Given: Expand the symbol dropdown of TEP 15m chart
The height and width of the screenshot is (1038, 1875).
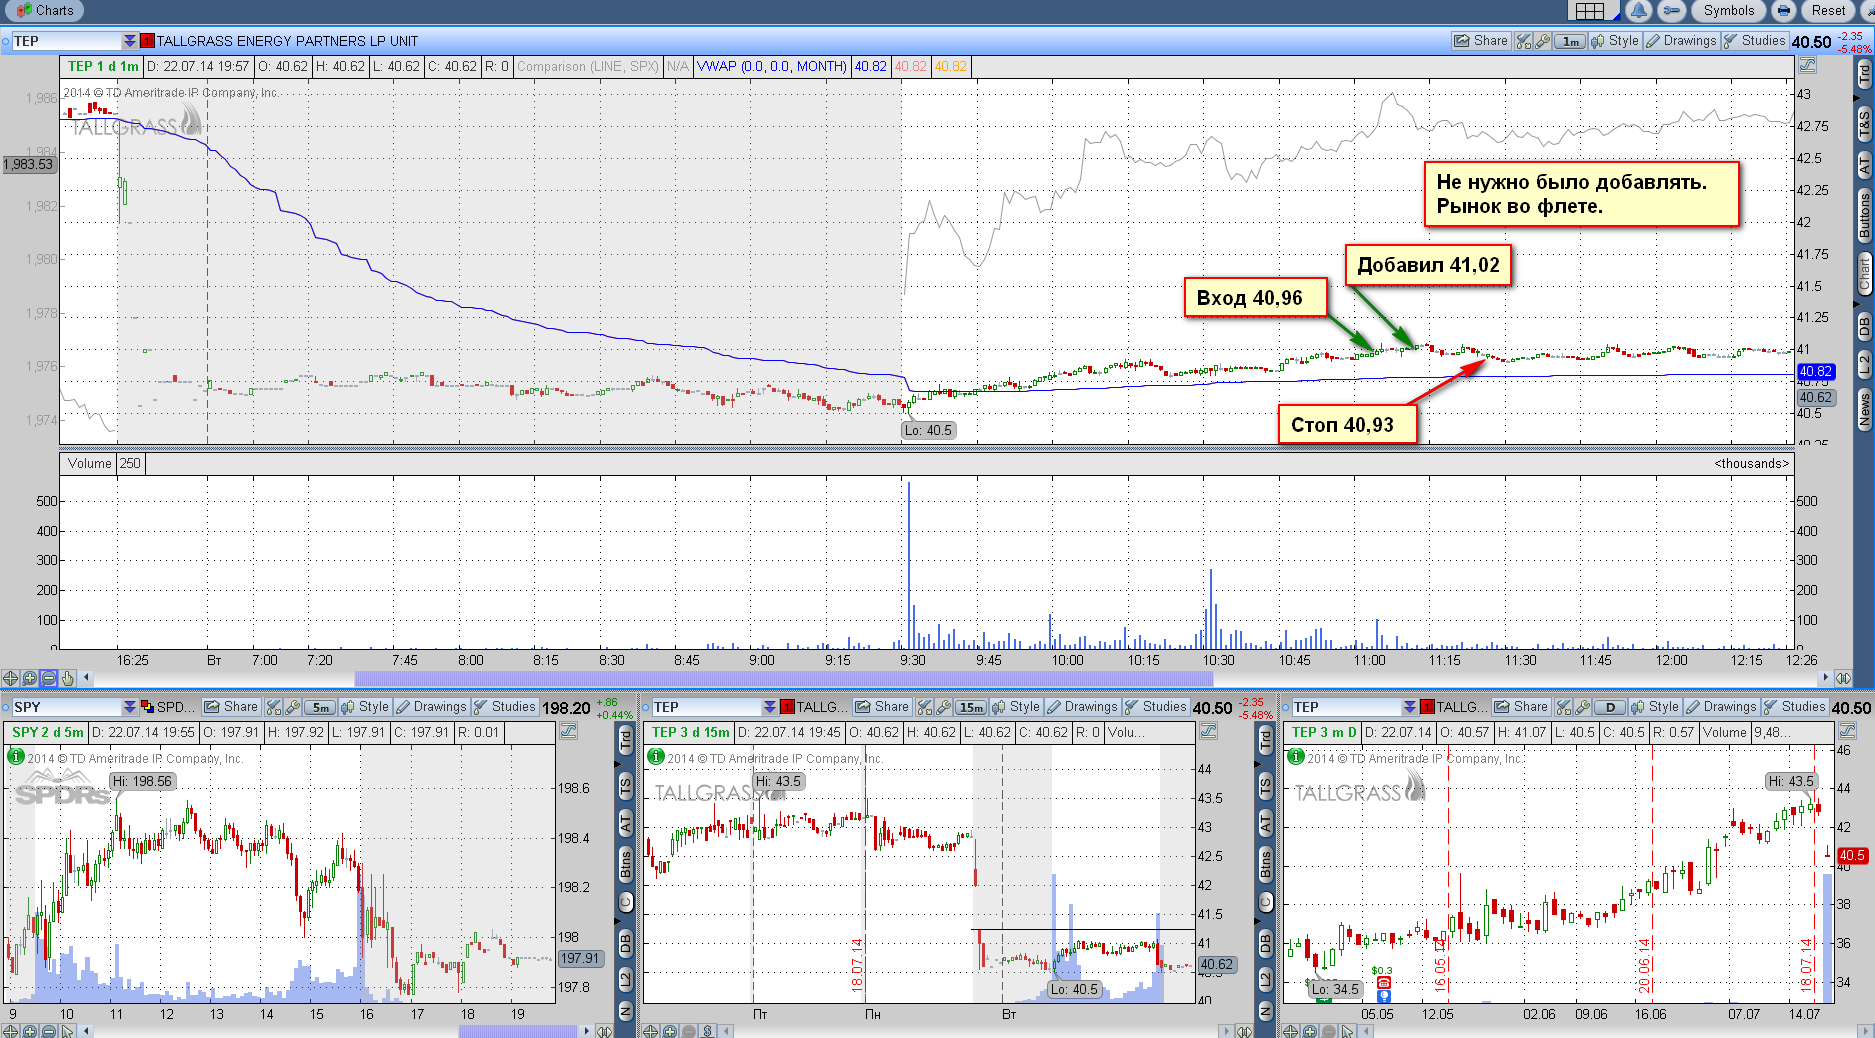Looking at the screenshot, I should (769, 707).
